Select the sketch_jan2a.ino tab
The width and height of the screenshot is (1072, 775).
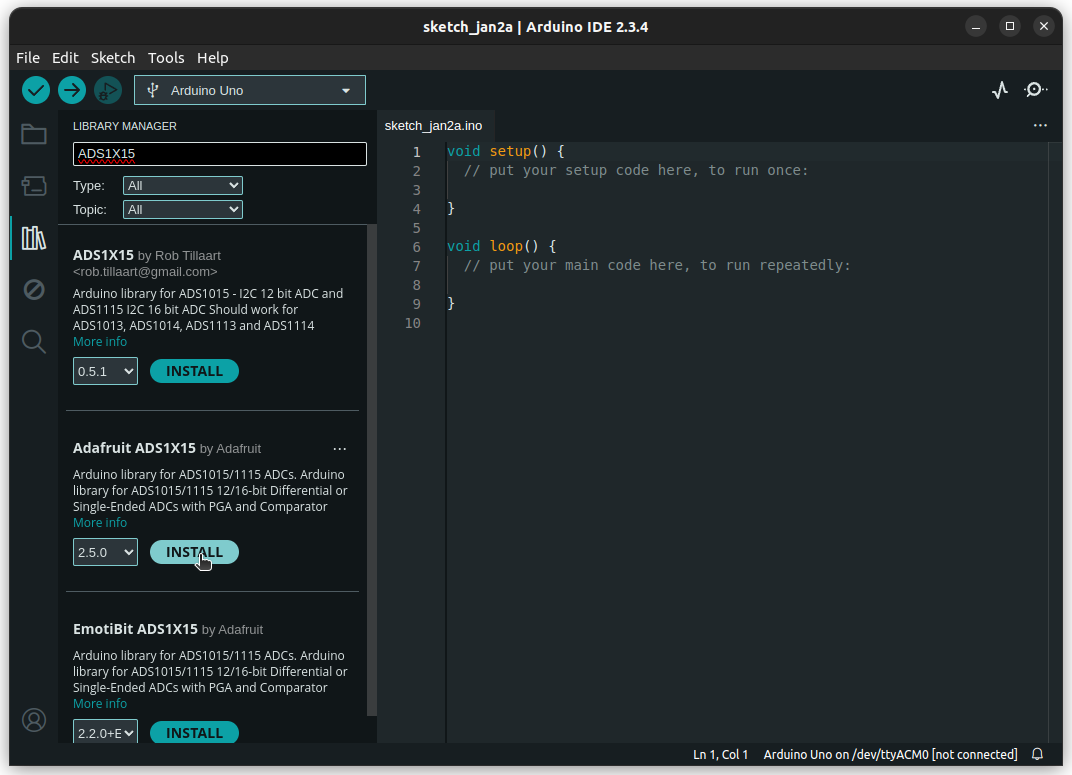tap(435, 125)
